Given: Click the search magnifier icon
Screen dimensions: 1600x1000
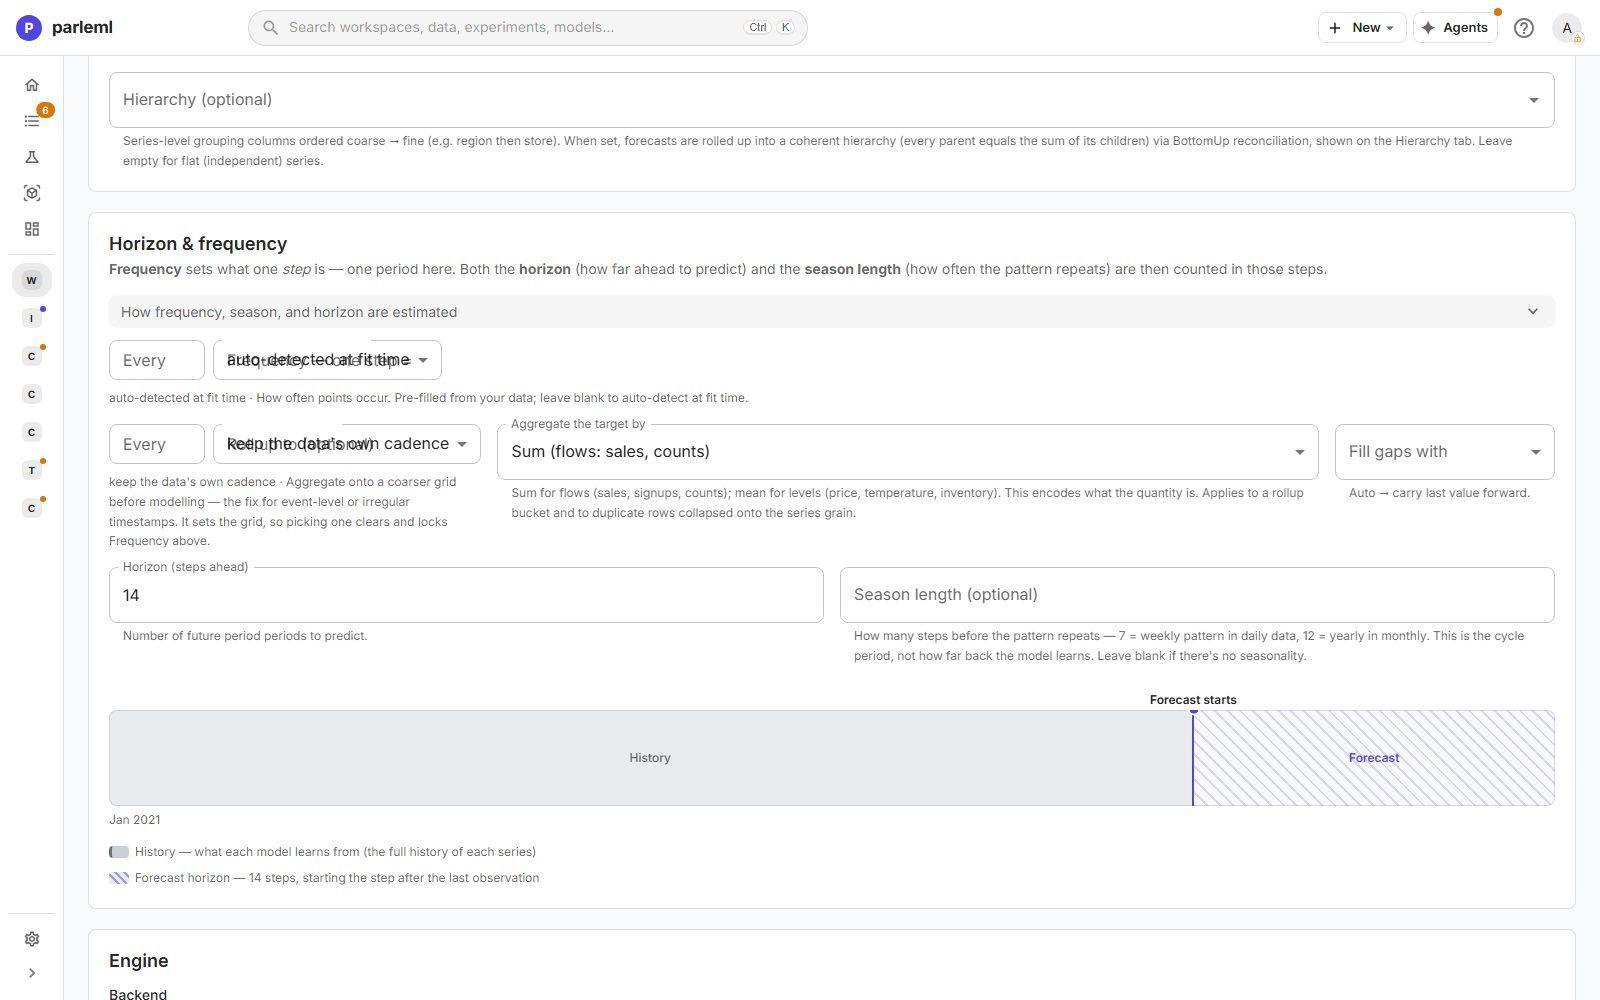Looking at the screenshot, I should [x=270, y=28].
